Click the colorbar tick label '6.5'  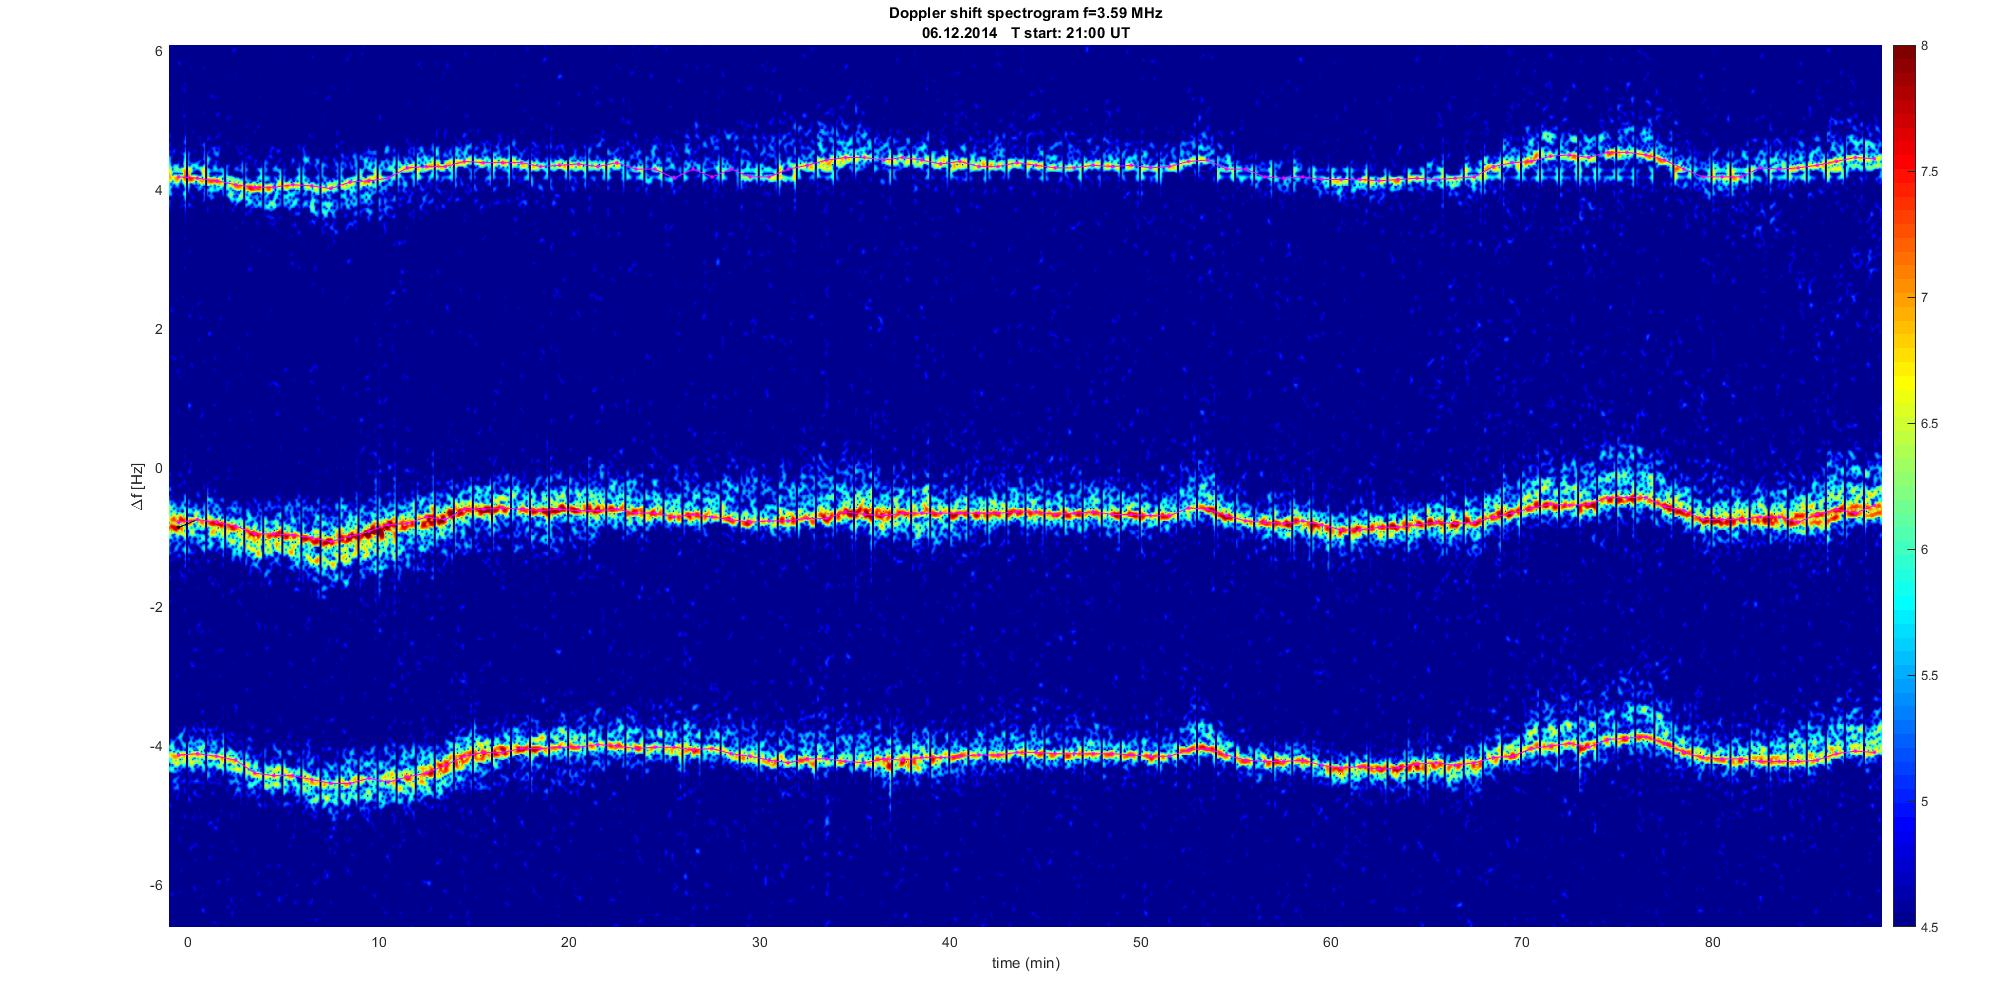[1929, 424]
